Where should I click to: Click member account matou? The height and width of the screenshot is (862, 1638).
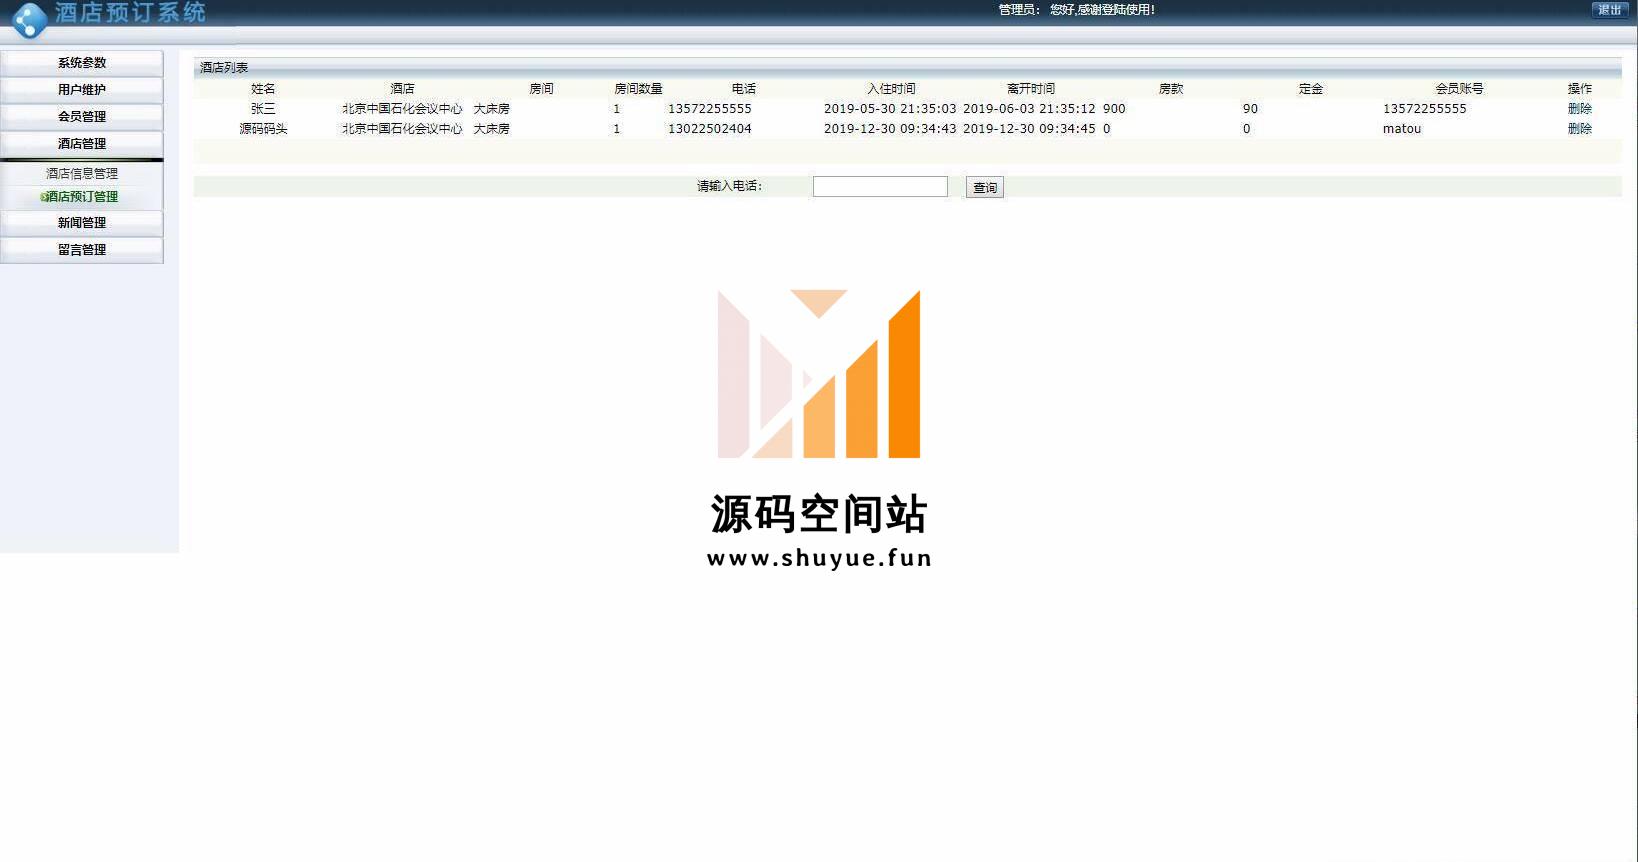(1402, 129)
